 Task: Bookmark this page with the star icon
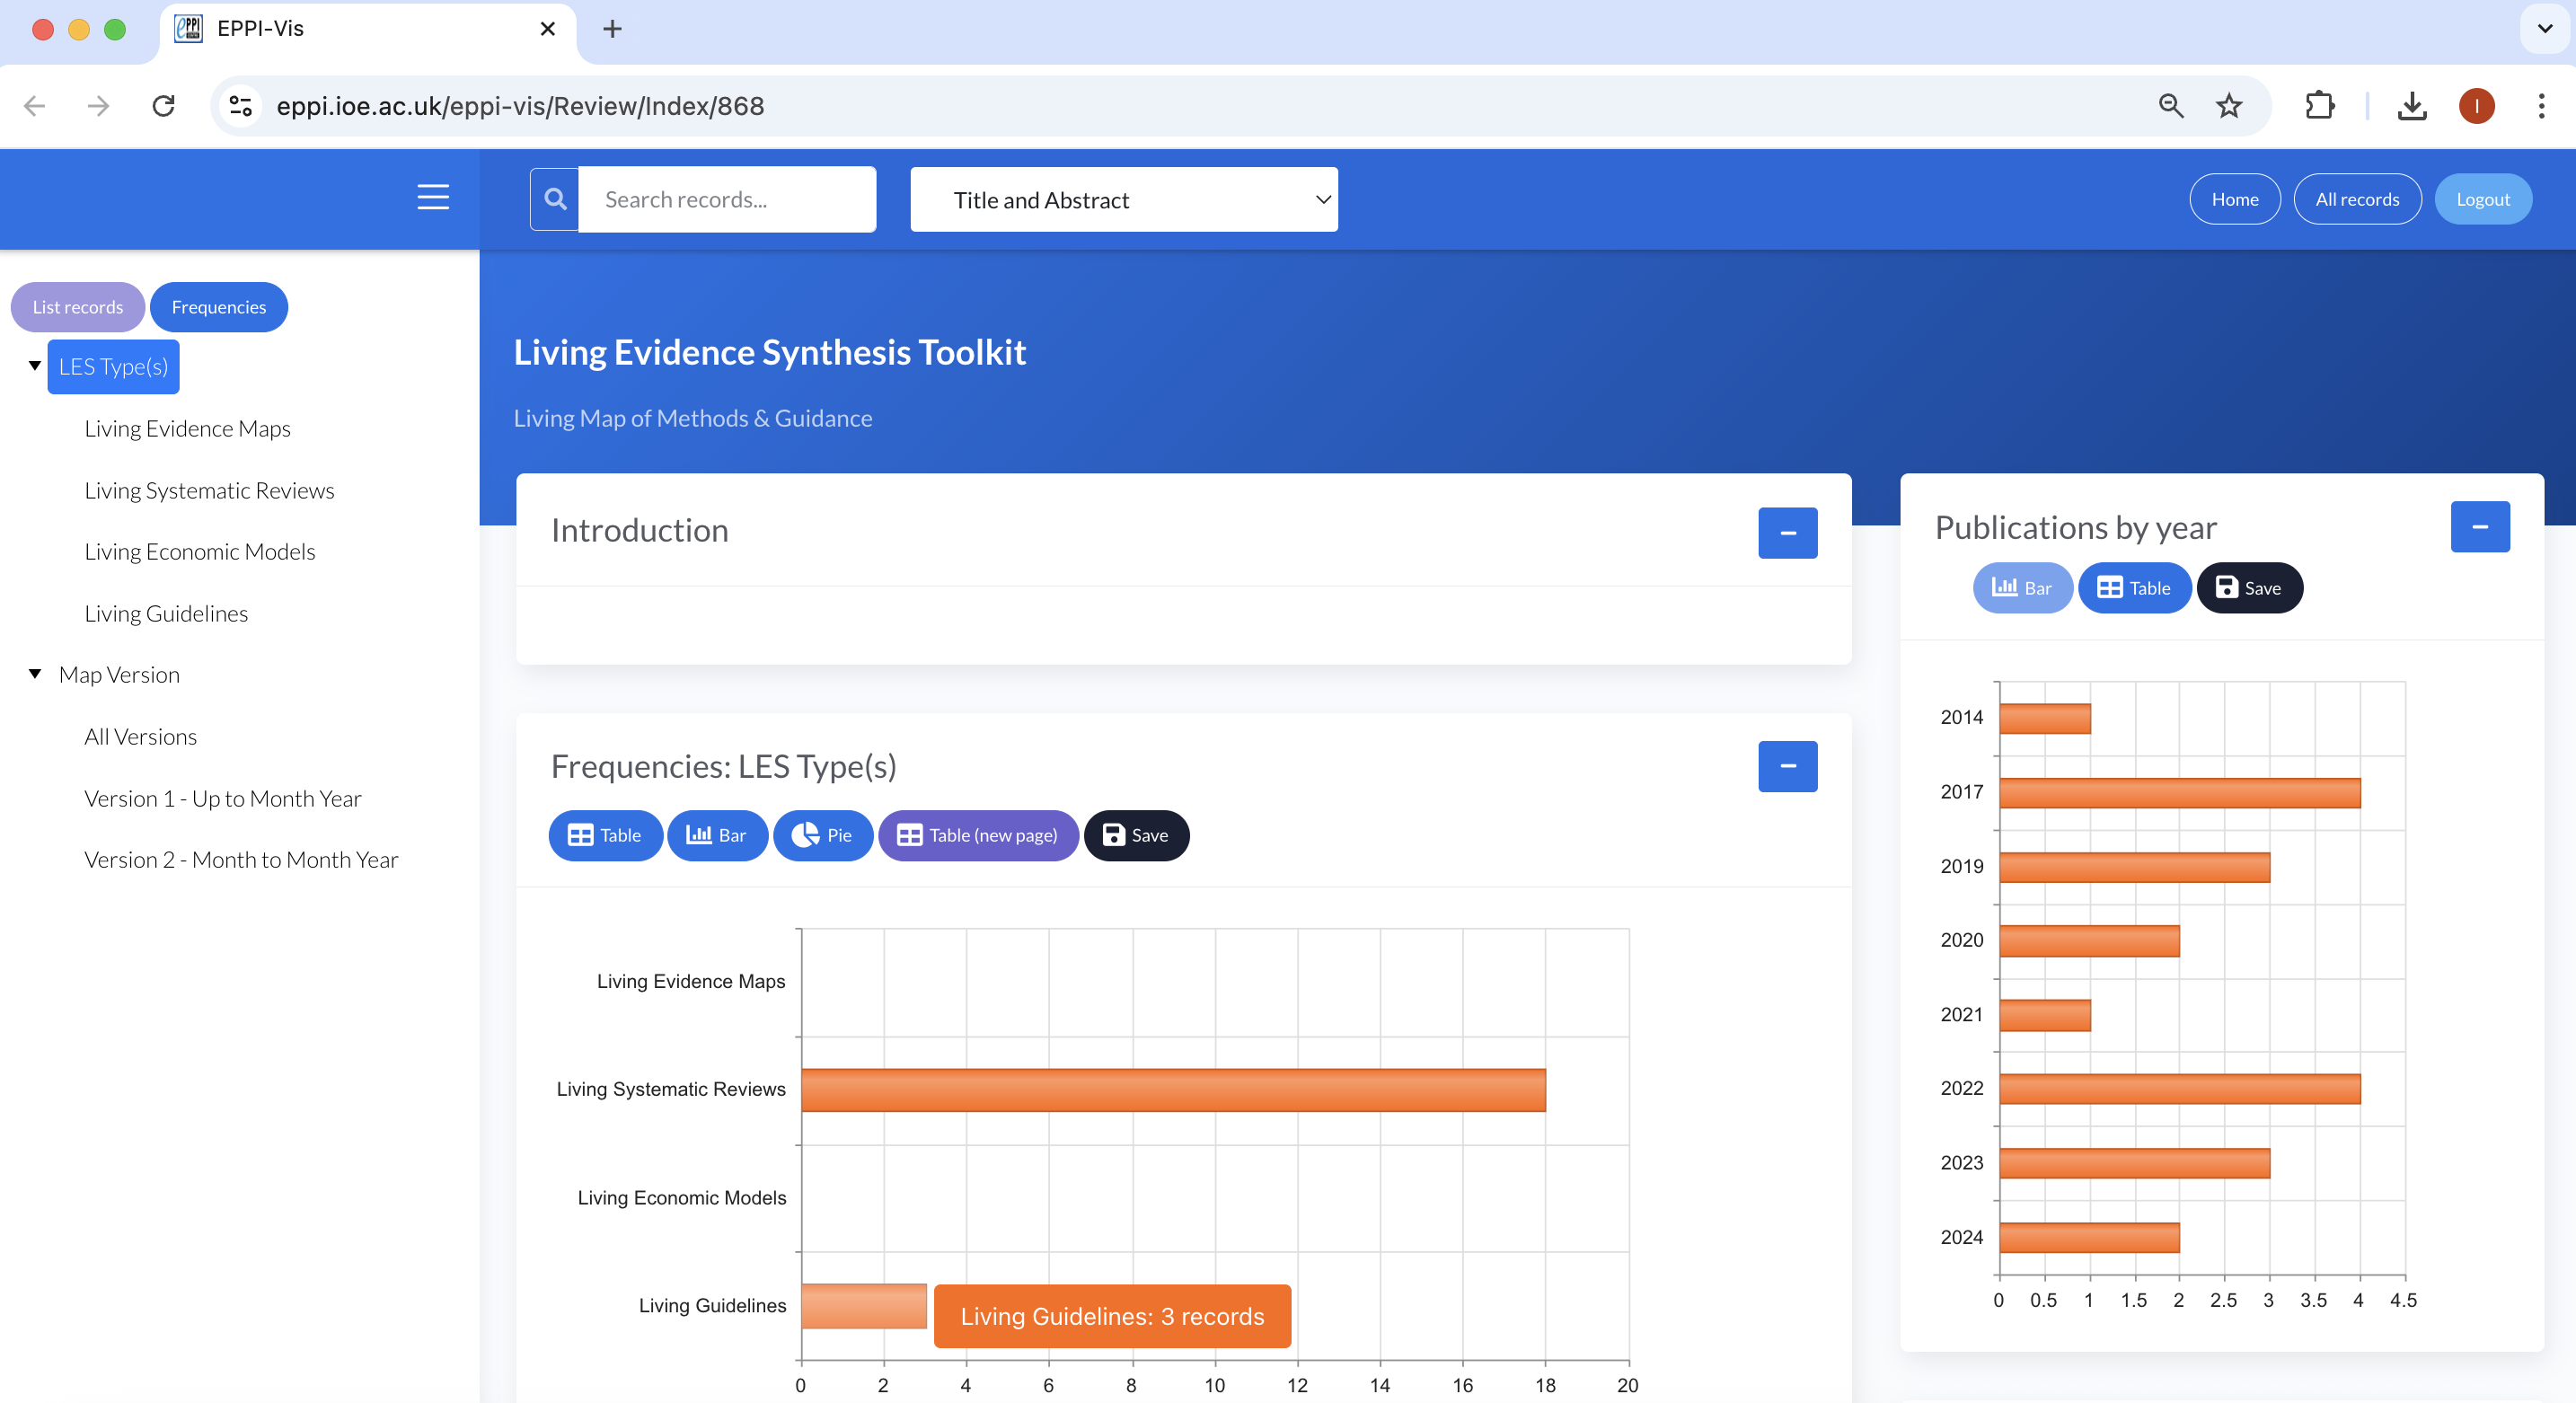pyautogui.click(x=2229, y=106)
